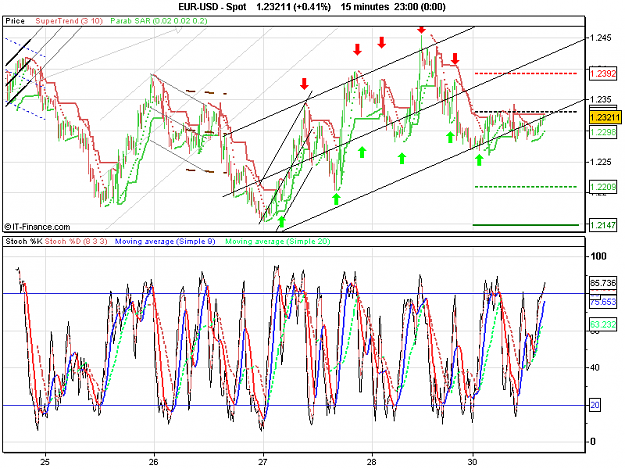Select the Price panel label

pyautogui.click(x=15, y=21)
